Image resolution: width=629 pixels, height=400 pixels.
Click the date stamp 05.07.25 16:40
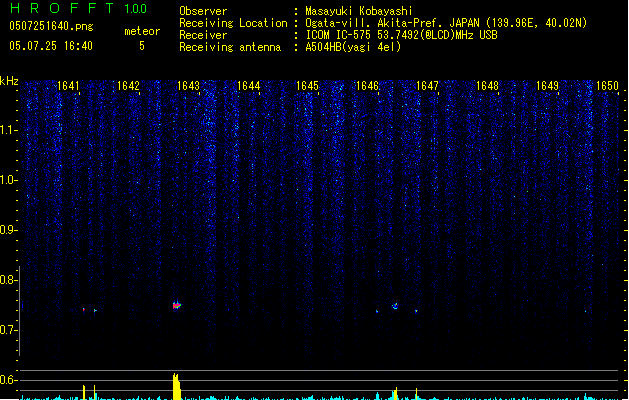click(51, 46)
